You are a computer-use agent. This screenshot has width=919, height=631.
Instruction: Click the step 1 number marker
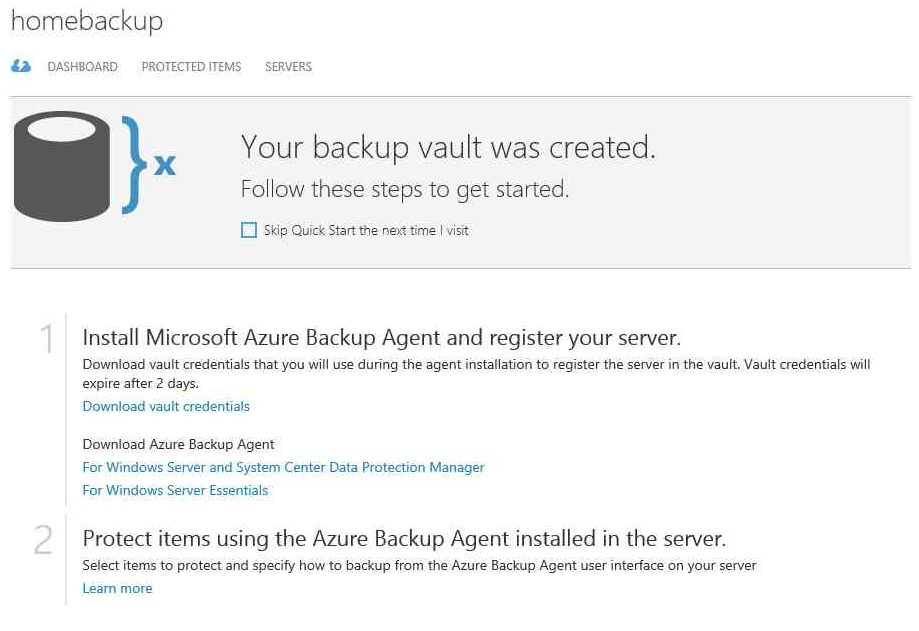(47, 339)
